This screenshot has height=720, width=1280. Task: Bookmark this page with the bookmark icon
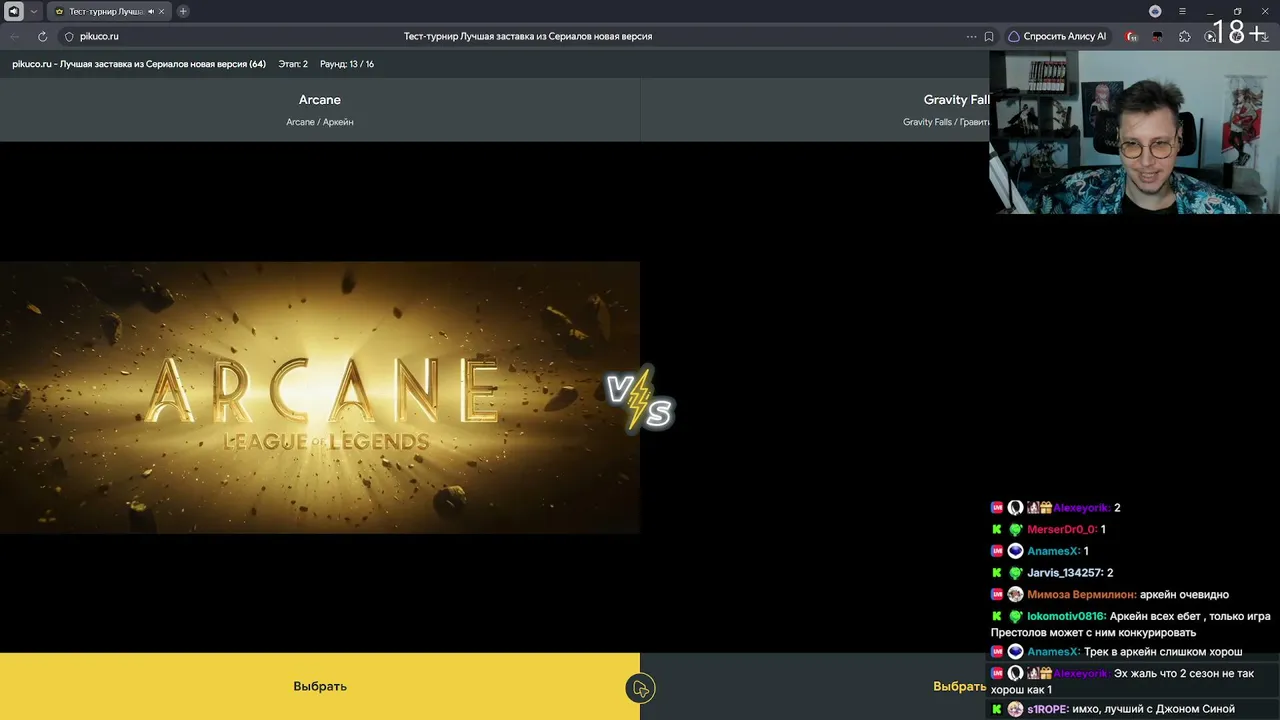[989, 36]
